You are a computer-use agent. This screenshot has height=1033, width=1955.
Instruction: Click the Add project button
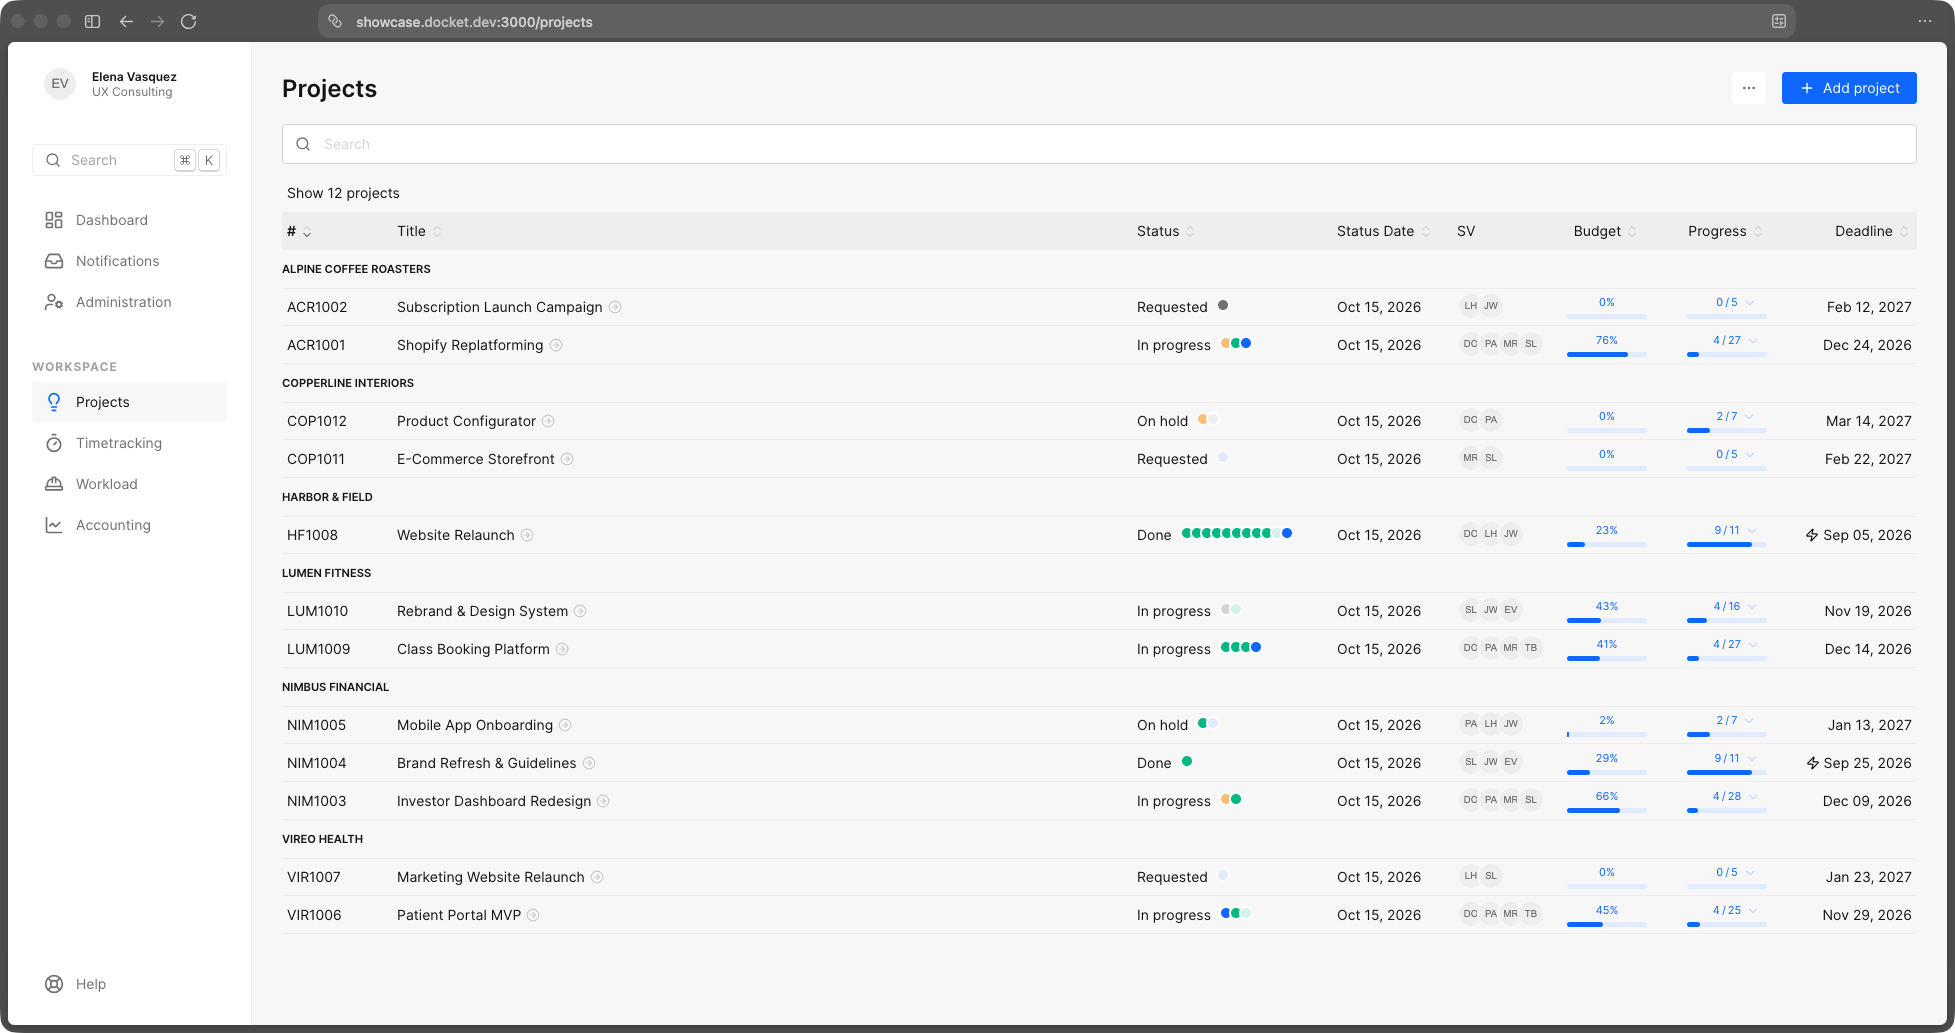click(x=1849, y=88)
